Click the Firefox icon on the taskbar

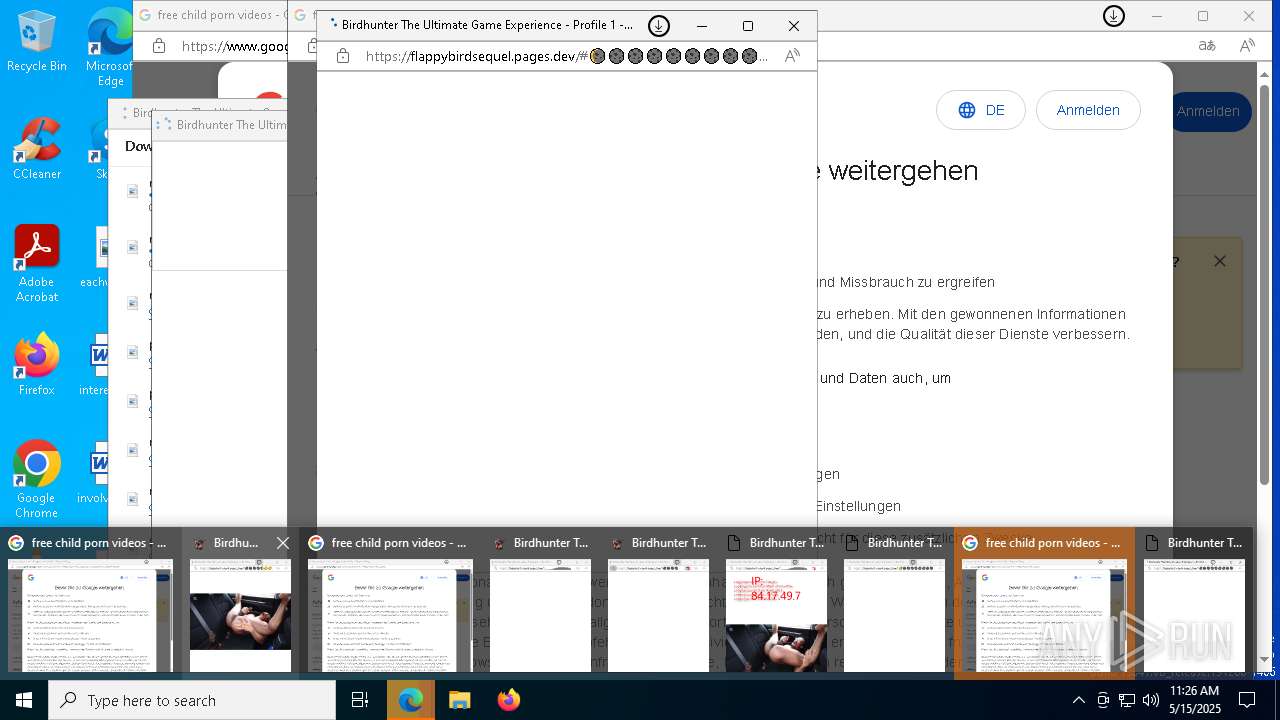pyautogui.click(x=508, y=700)
